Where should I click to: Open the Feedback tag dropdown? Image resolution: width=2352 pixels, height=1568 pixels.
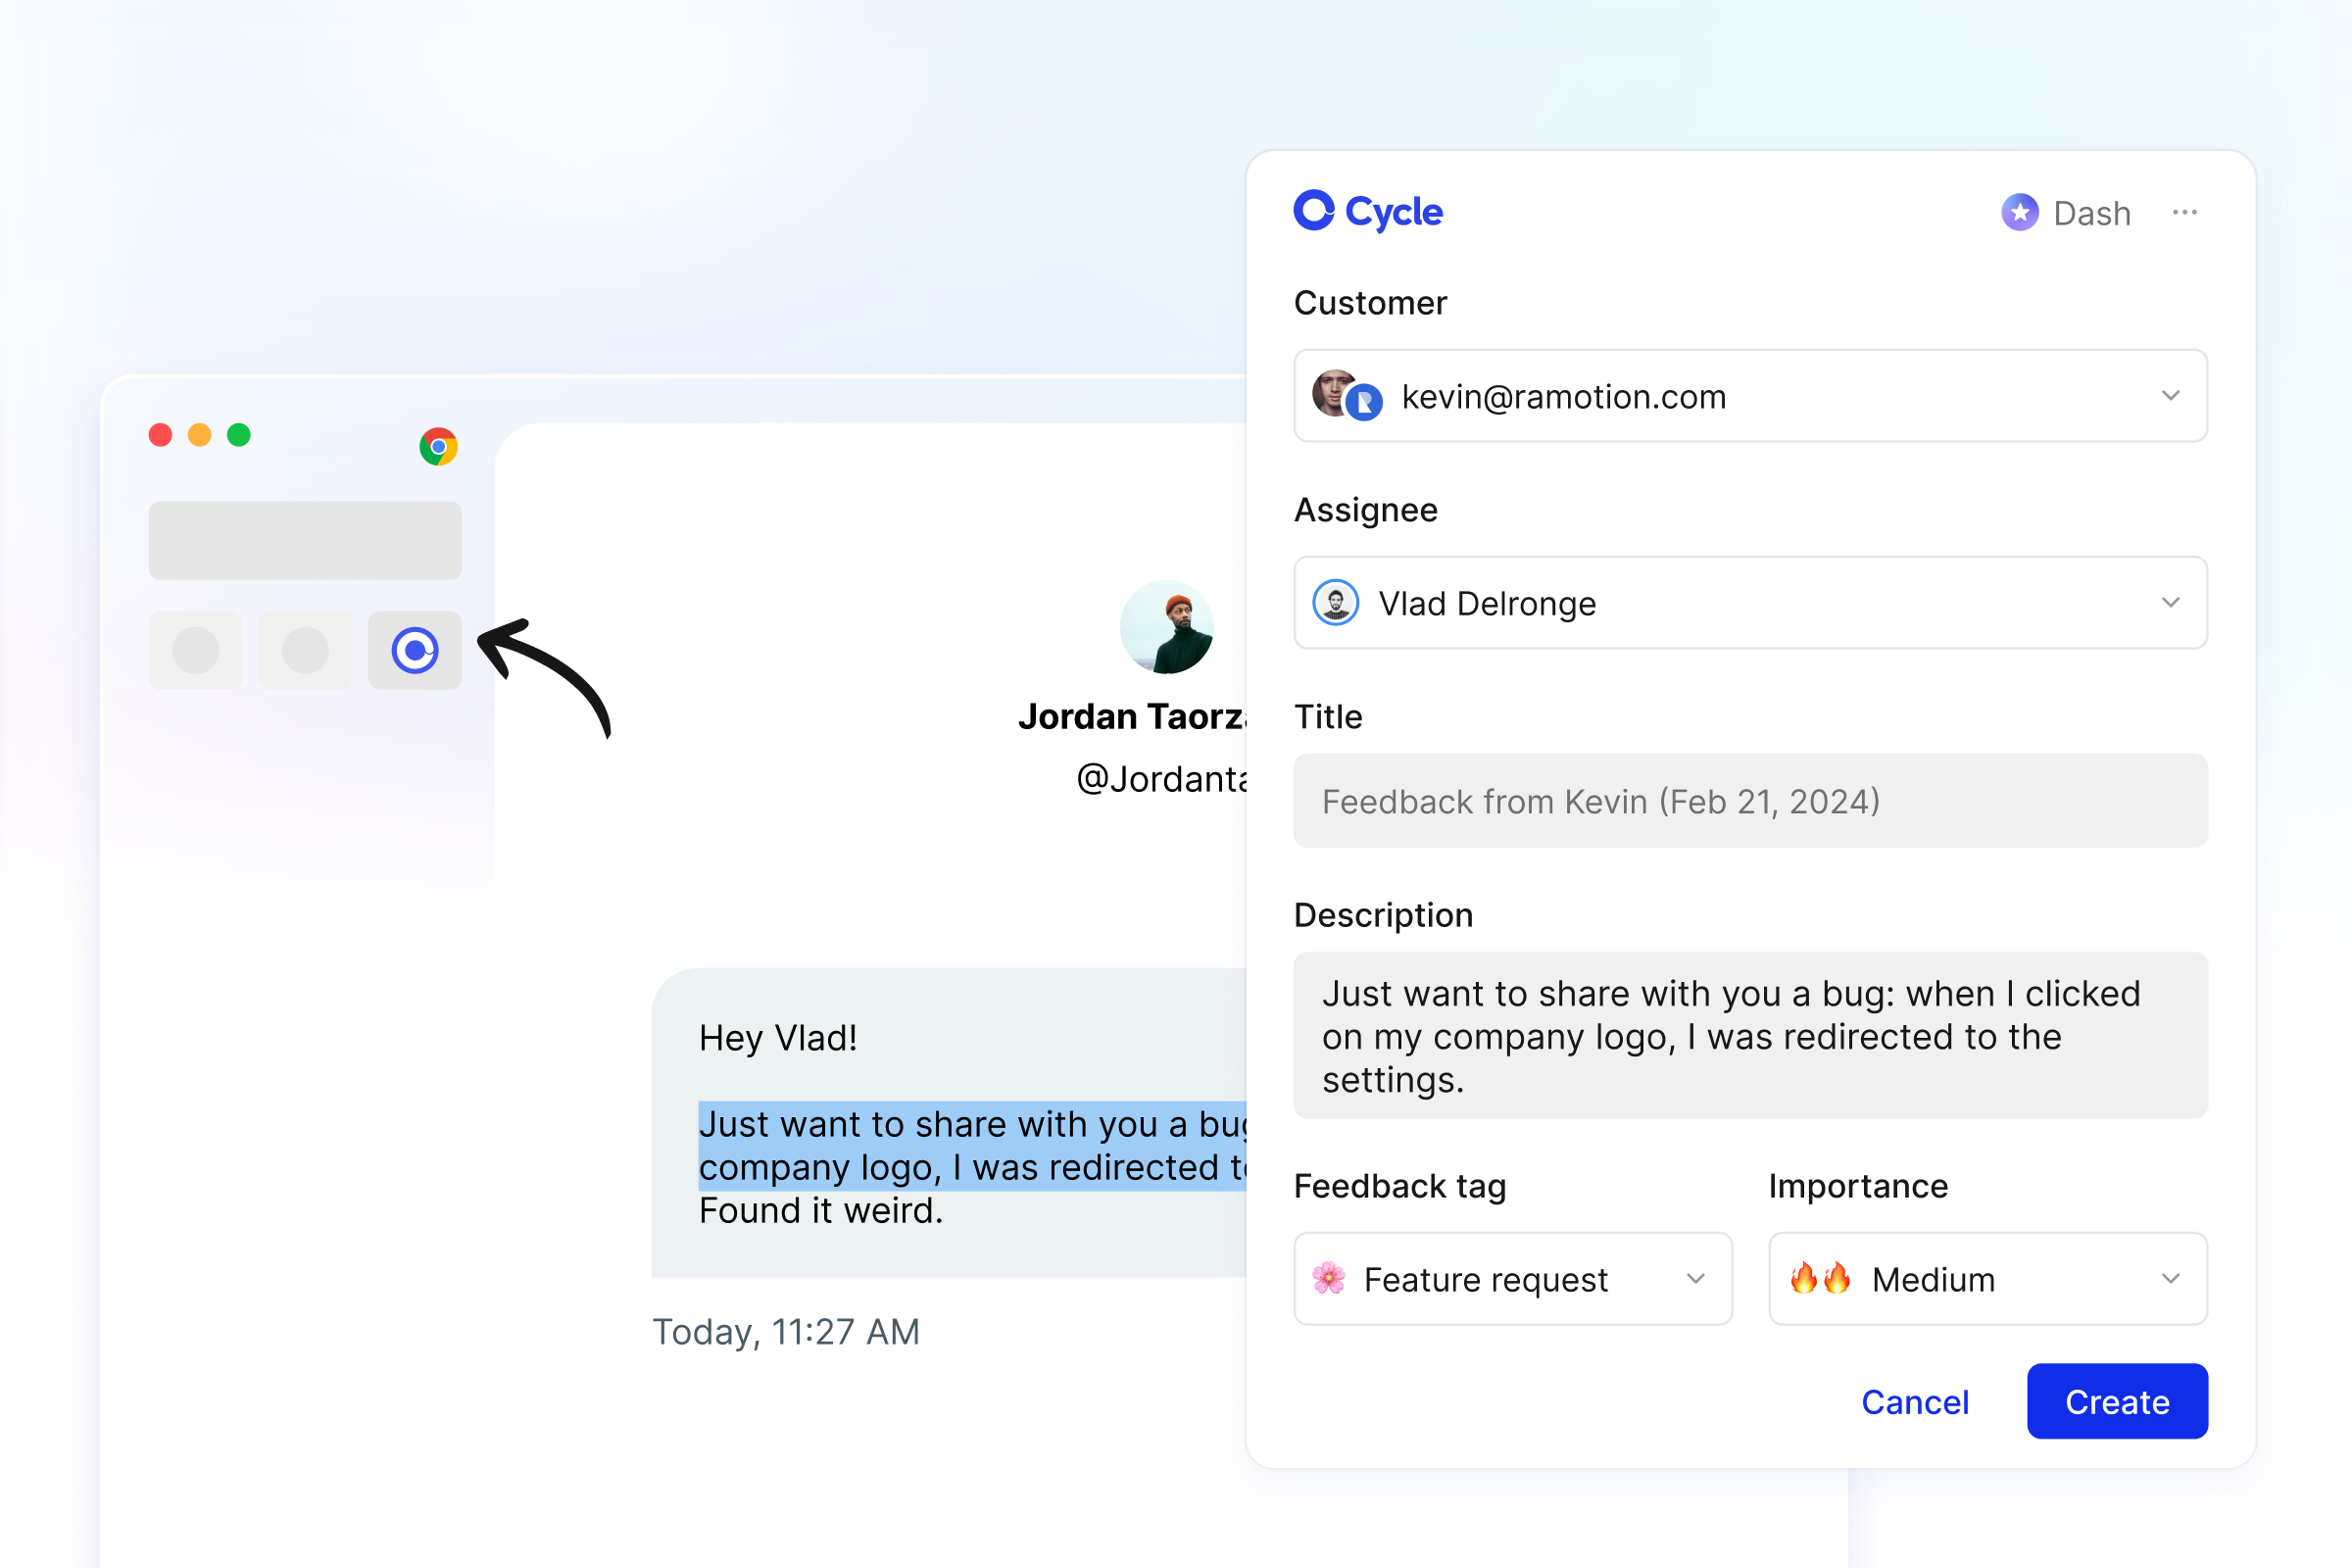click(1513, 1279)
